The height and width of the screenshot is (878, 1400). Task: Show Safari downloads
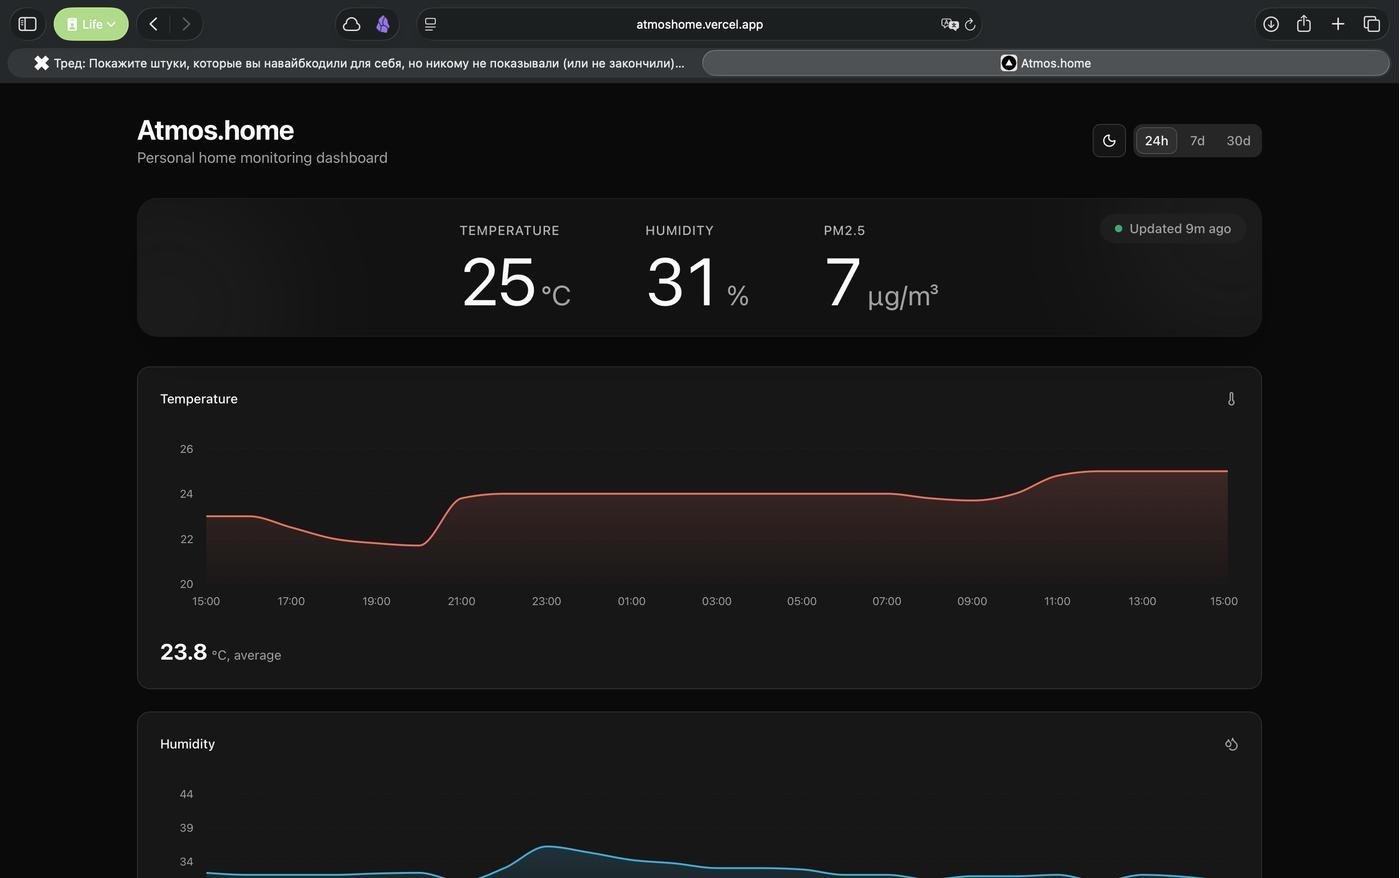[x=1271, y=24]
